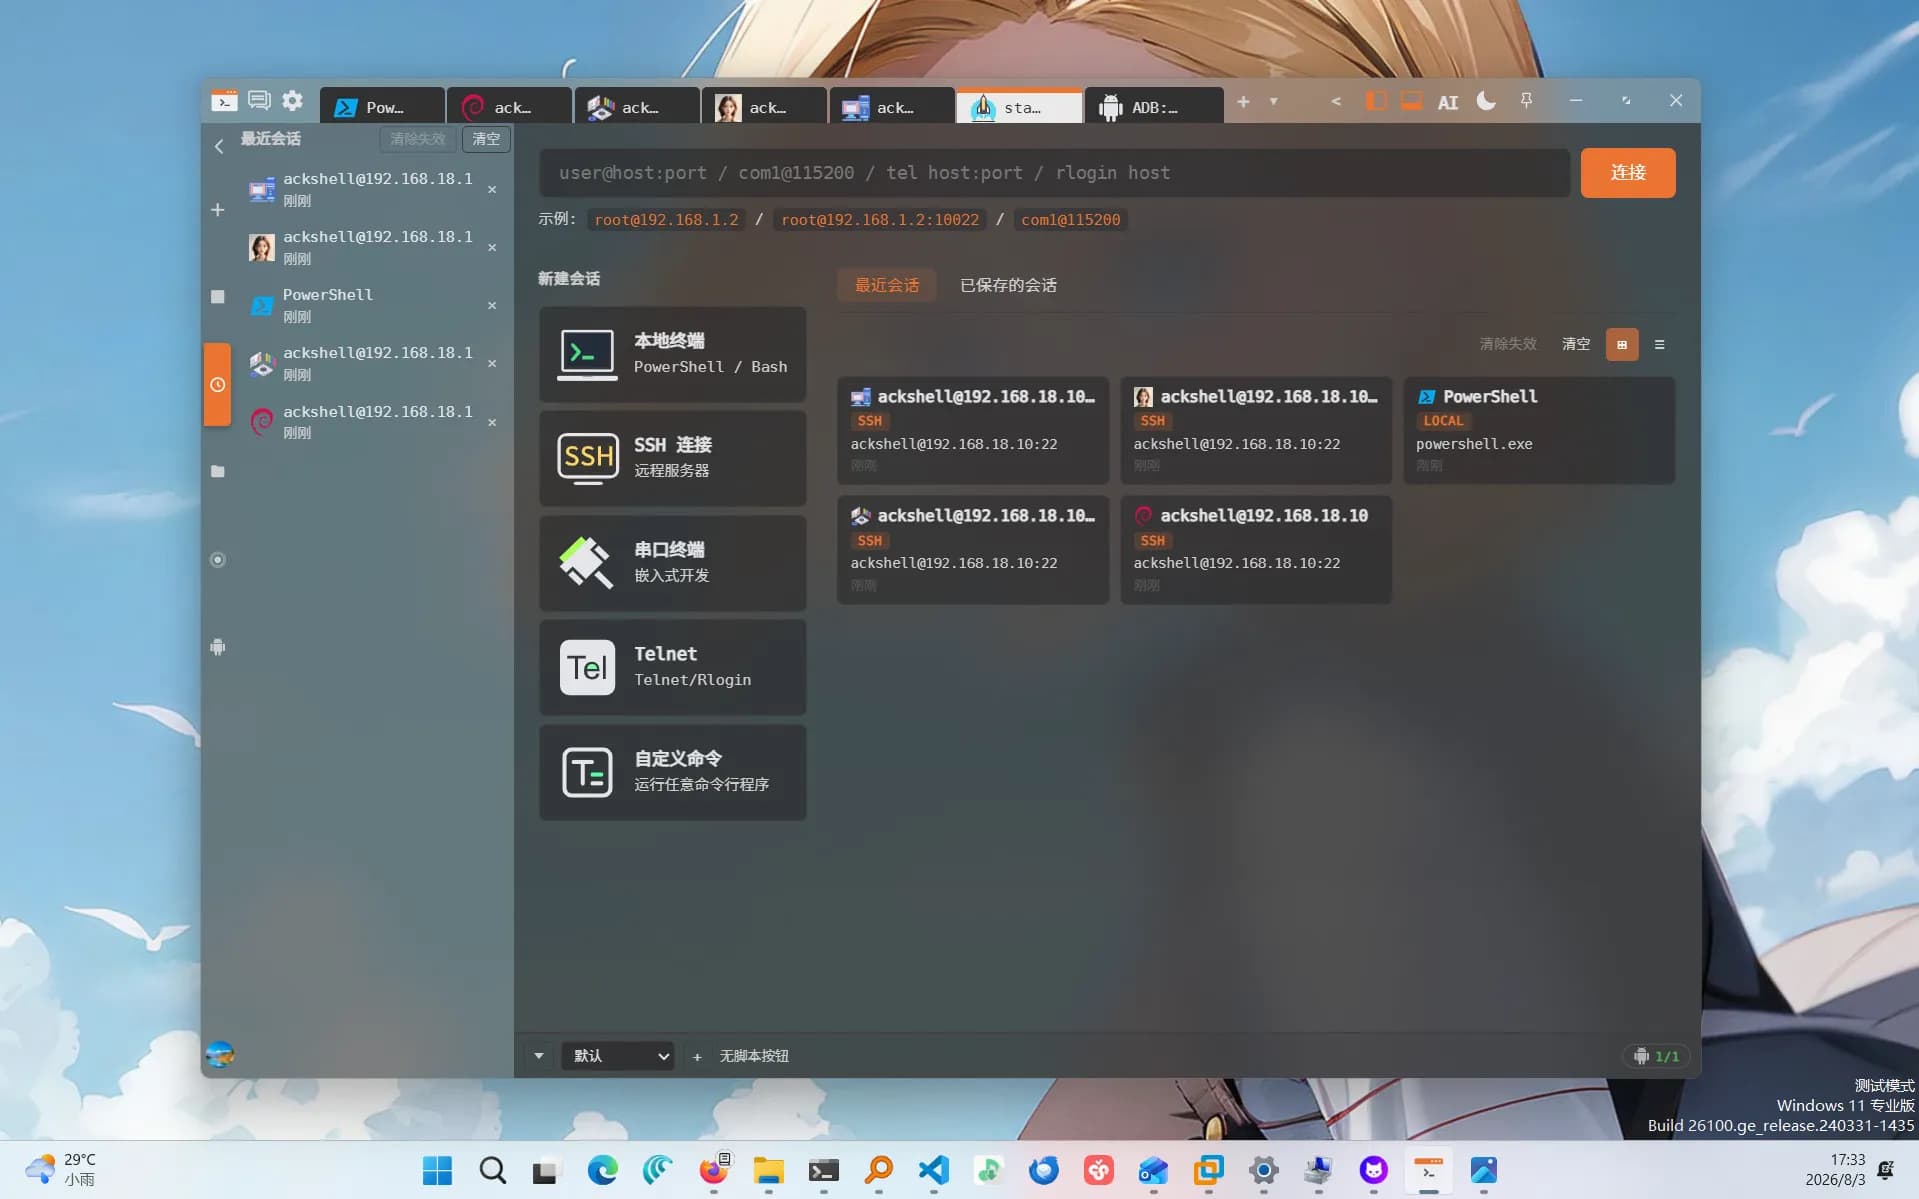Open the ackshell session card with portrait avatar
Screen dimensions: 1919x1199
coord(1256,430)
